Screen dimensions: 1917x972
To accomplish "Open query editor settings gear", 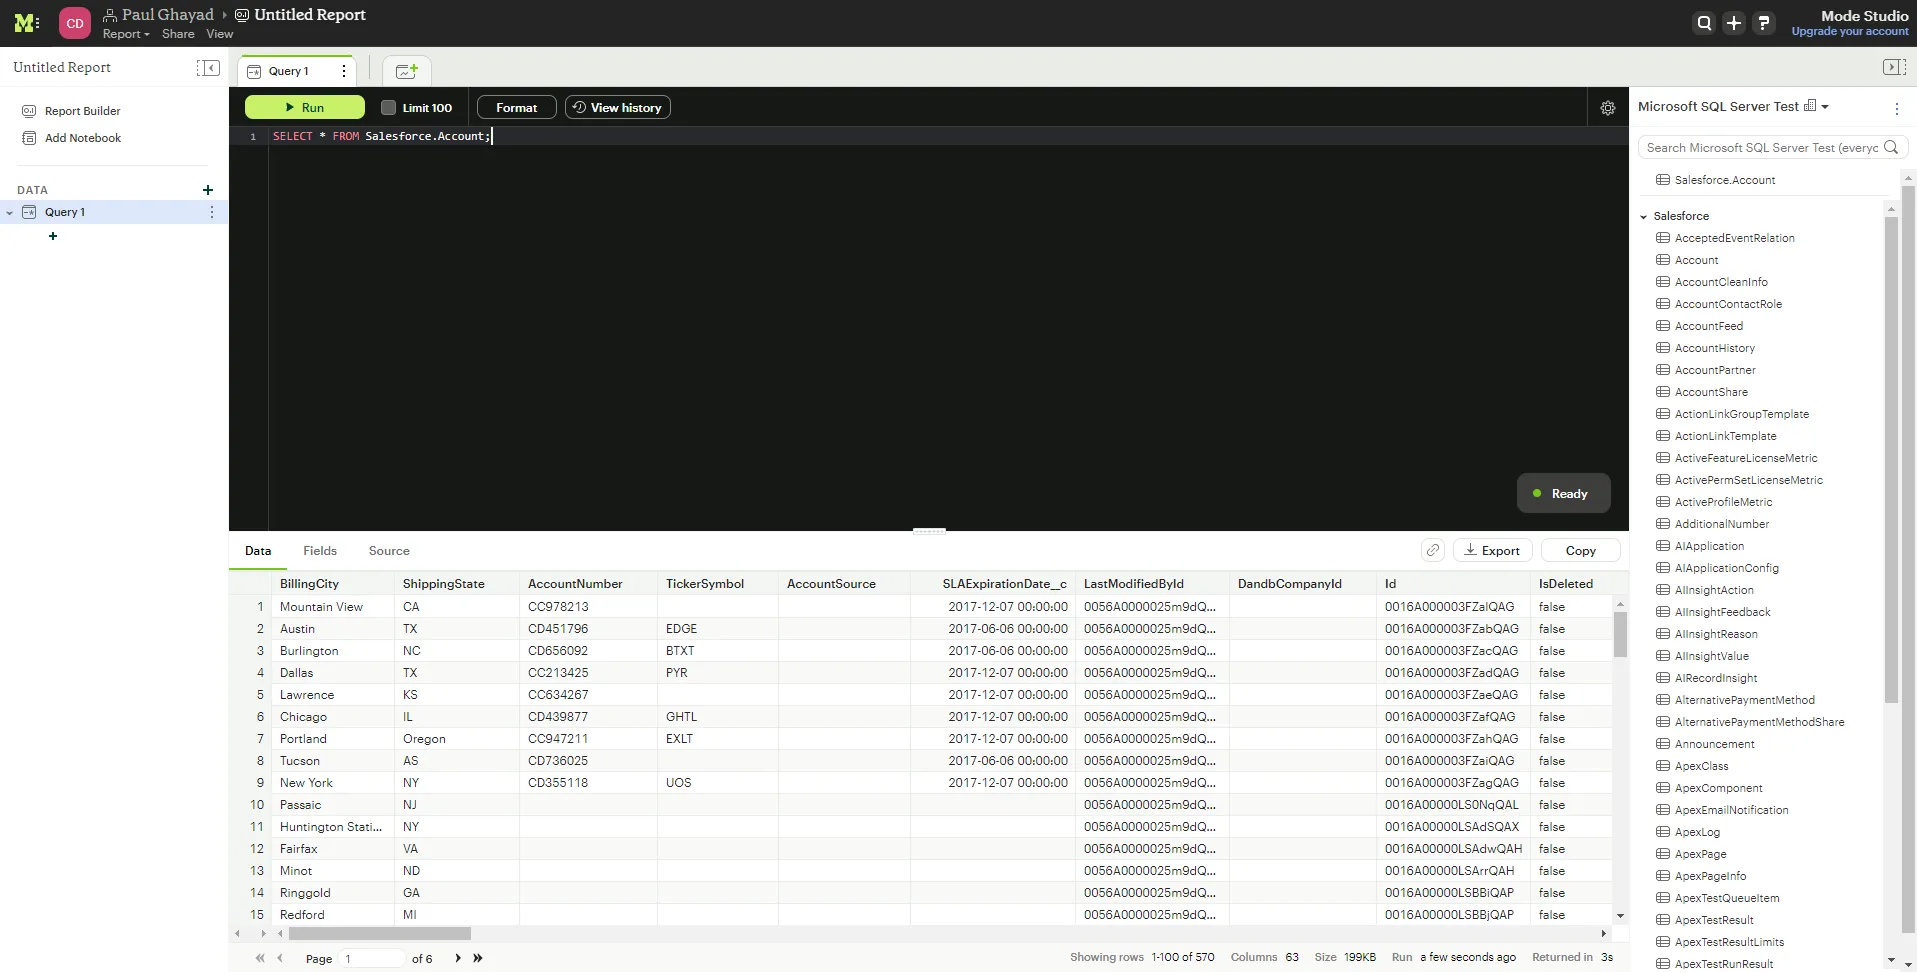I will [x=1608, y=108].
